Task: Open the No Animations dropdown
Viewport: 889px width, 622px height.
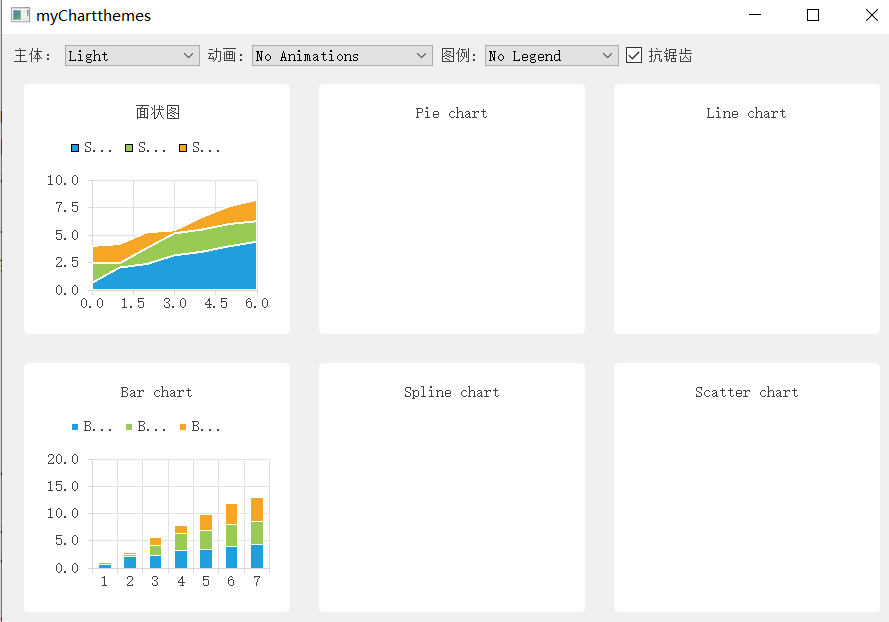Action: pos(340,56)
